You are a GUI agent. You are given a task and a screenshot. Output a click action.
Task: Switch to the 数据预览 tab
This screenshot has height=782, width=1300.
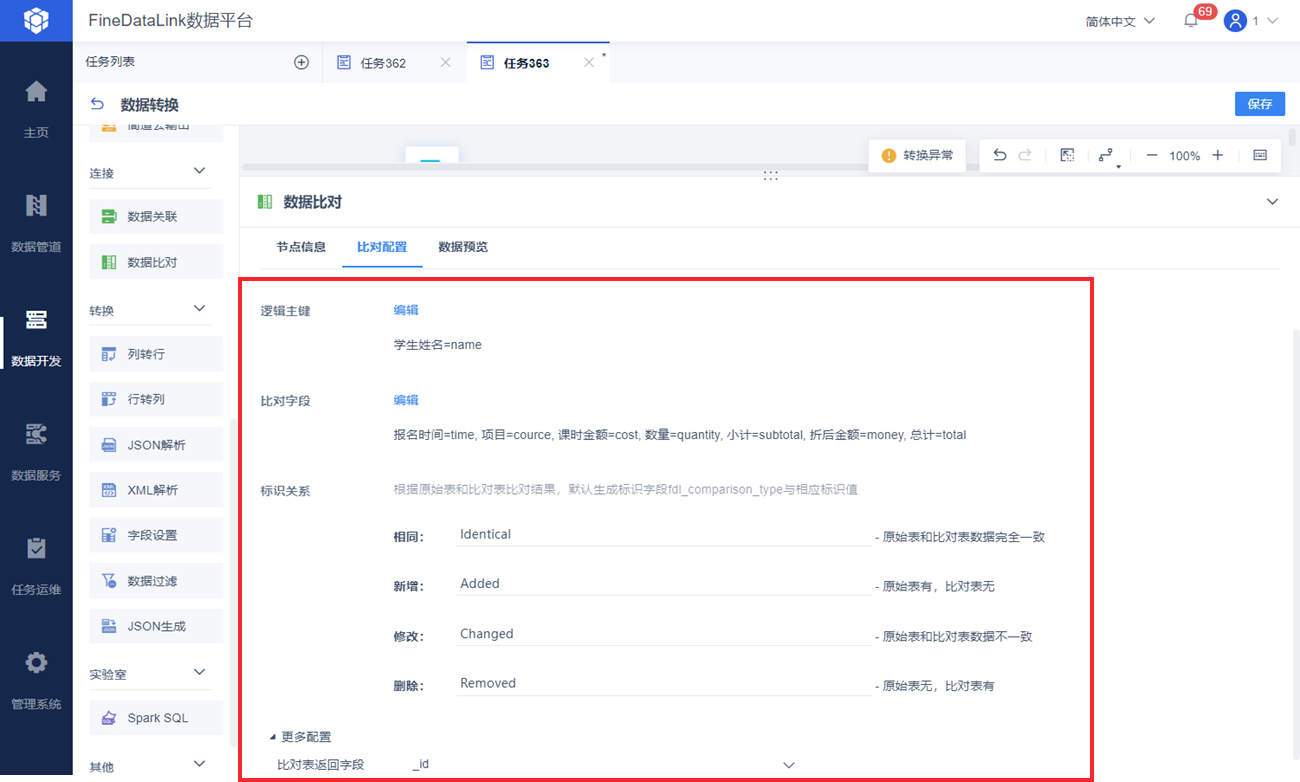[x=463, y=247]
